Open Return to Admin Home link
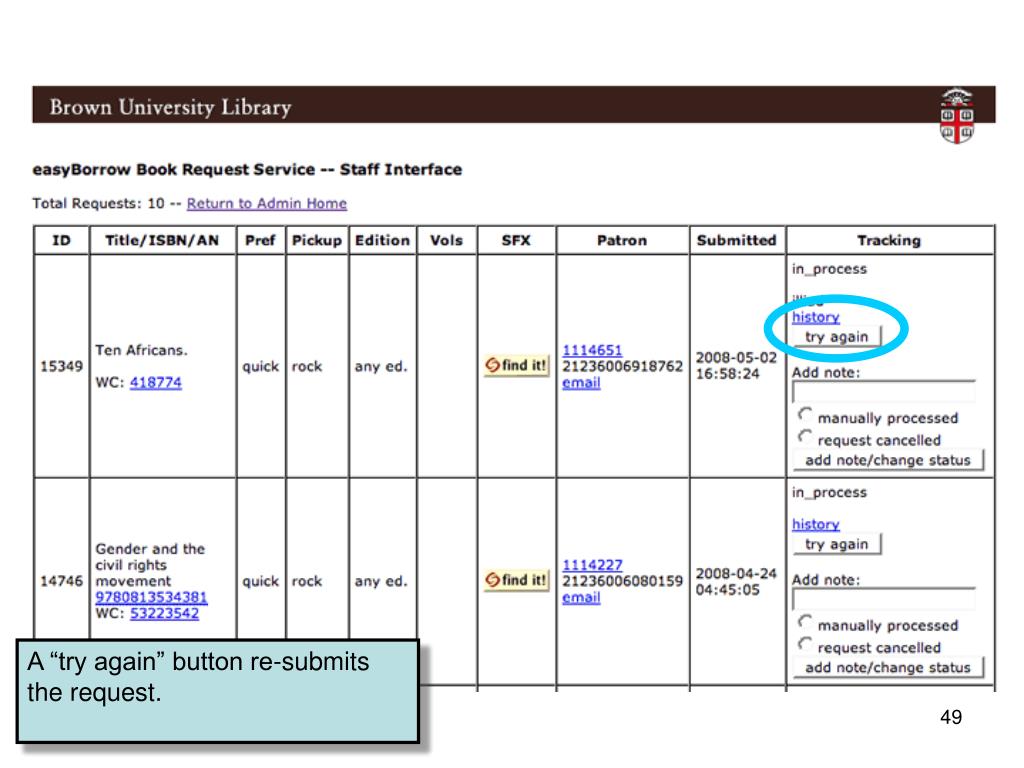The height and width of the screenshot is (768, 1024). (x=266, y=203)
